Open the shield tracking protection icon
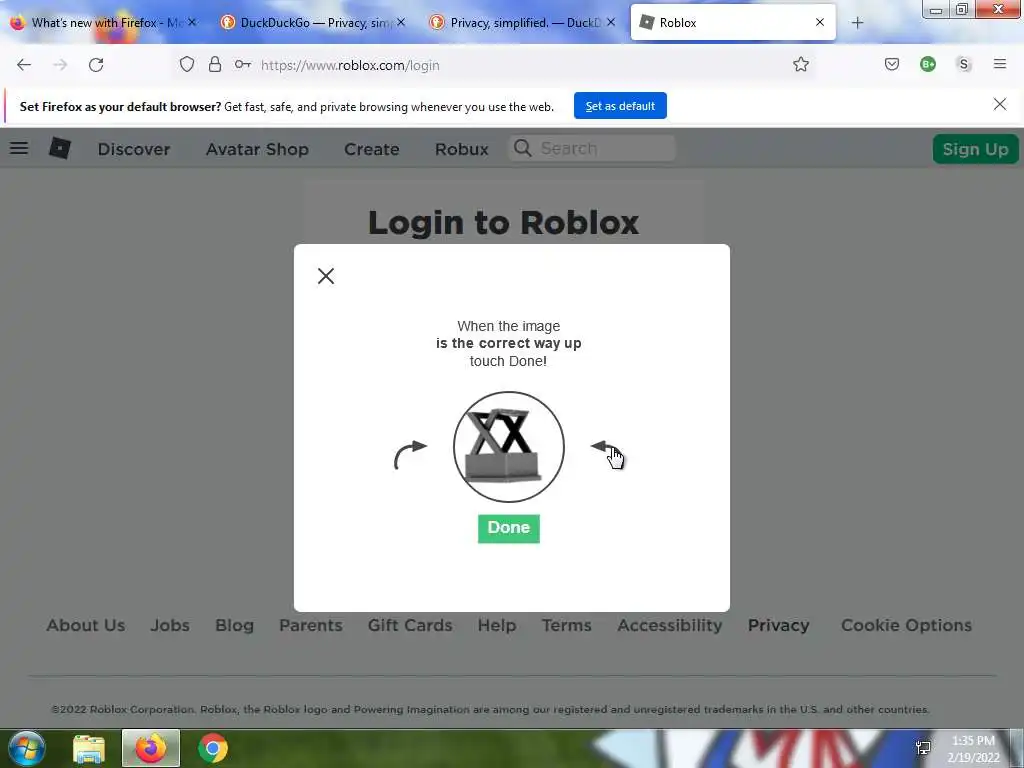Image resolution: width=1024 pixels, height=768 pixels. tap(187, 64)
